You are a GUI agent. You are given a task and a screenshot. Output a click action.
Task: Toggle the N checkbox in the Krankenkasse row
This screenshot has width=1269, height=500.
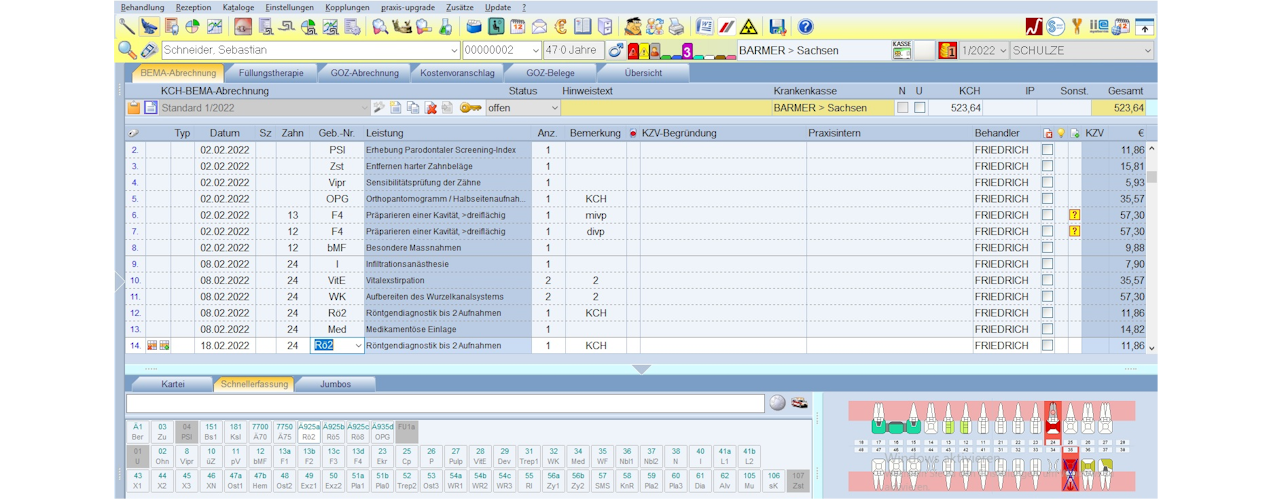pyautogui.click(x=902, y=108)
